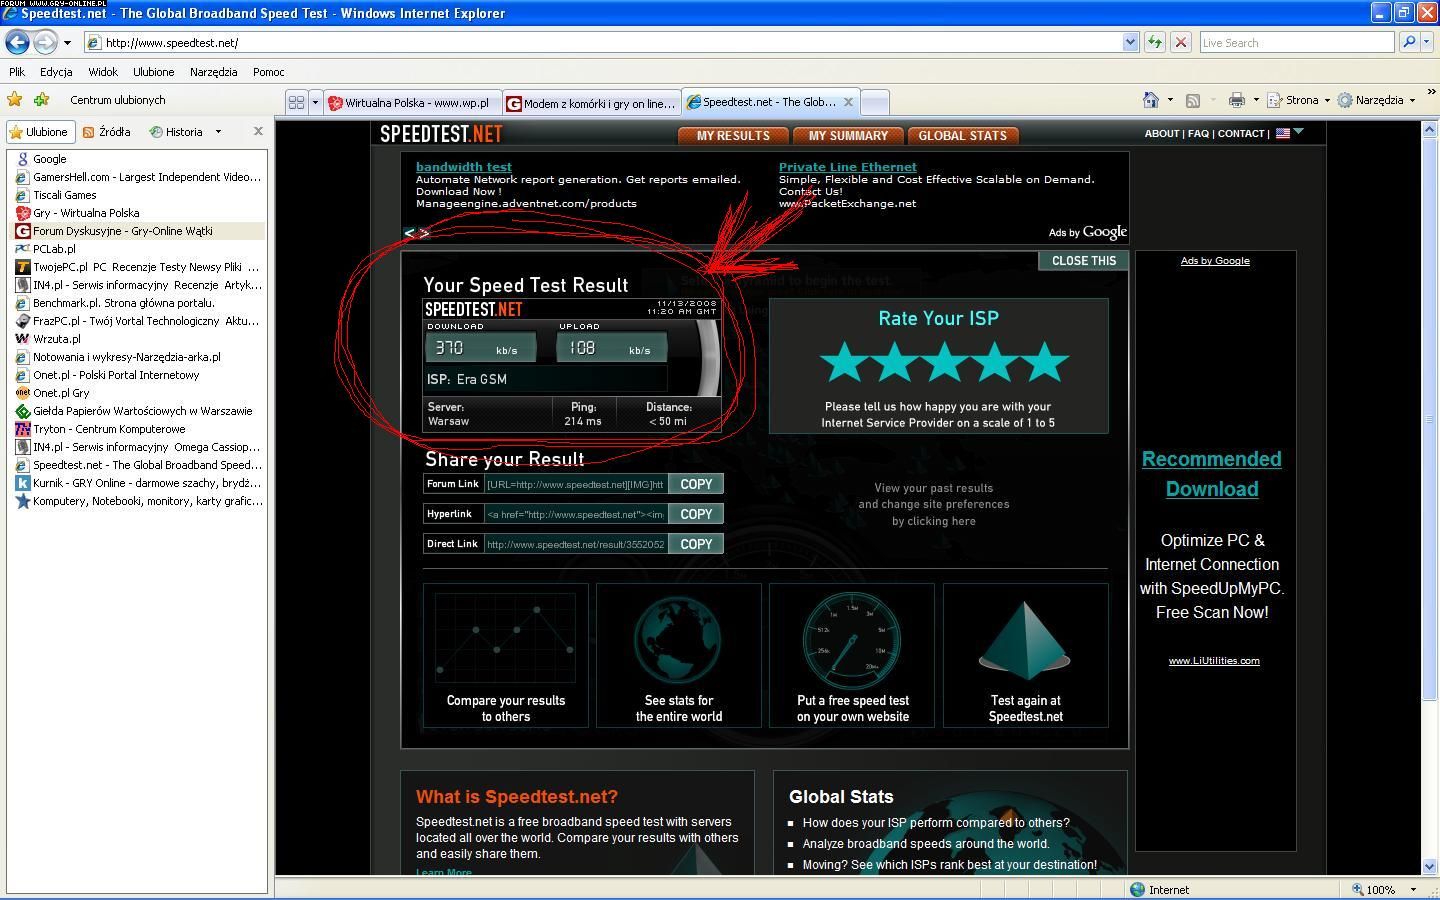Click the Live Search input box
1440x900 pixels.
(1296, 42)
